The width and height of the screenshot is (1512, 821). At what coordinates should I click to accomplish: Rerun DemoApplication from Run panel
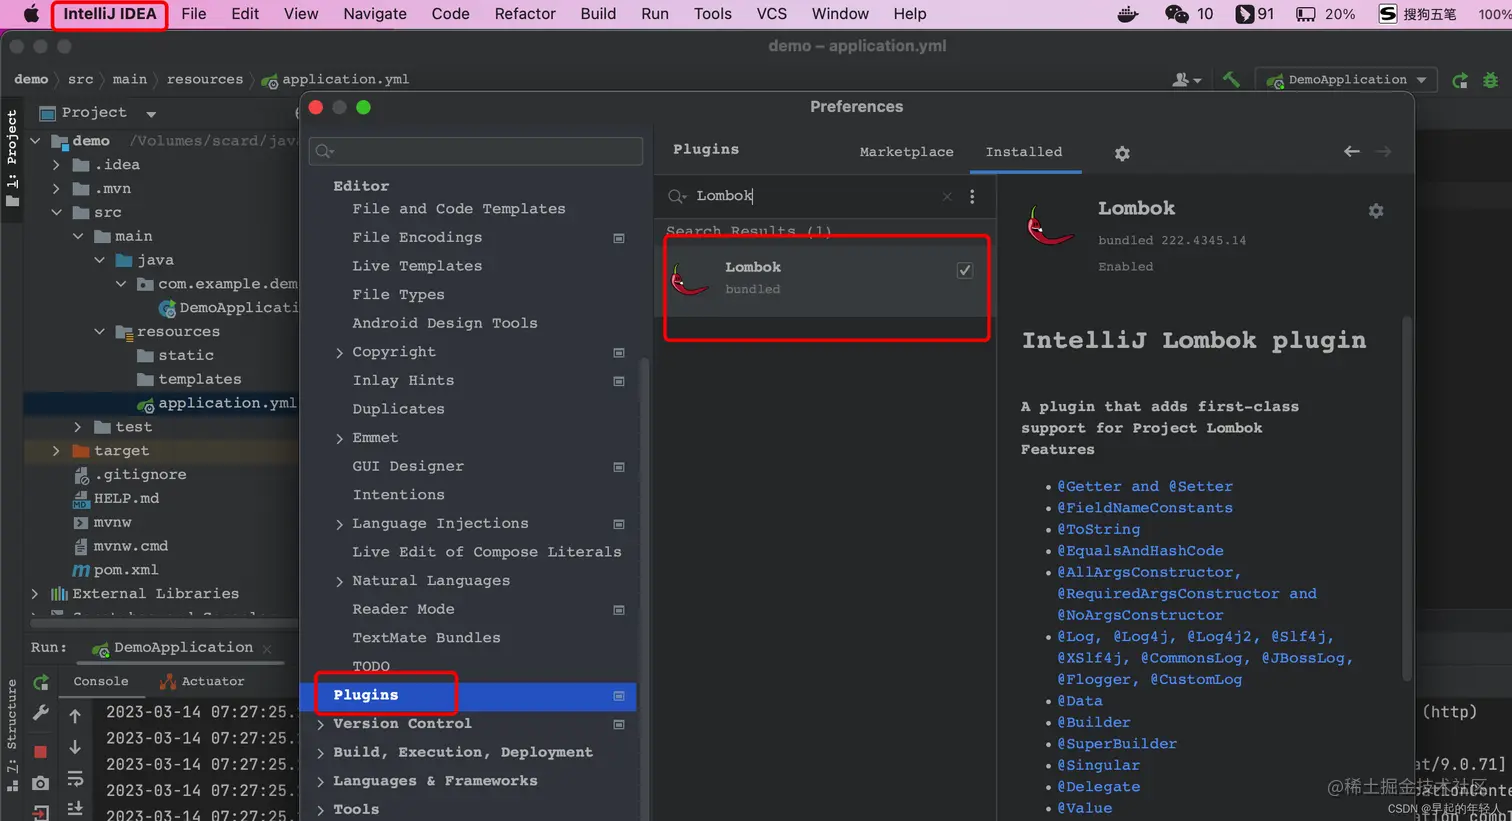(41, 682)
